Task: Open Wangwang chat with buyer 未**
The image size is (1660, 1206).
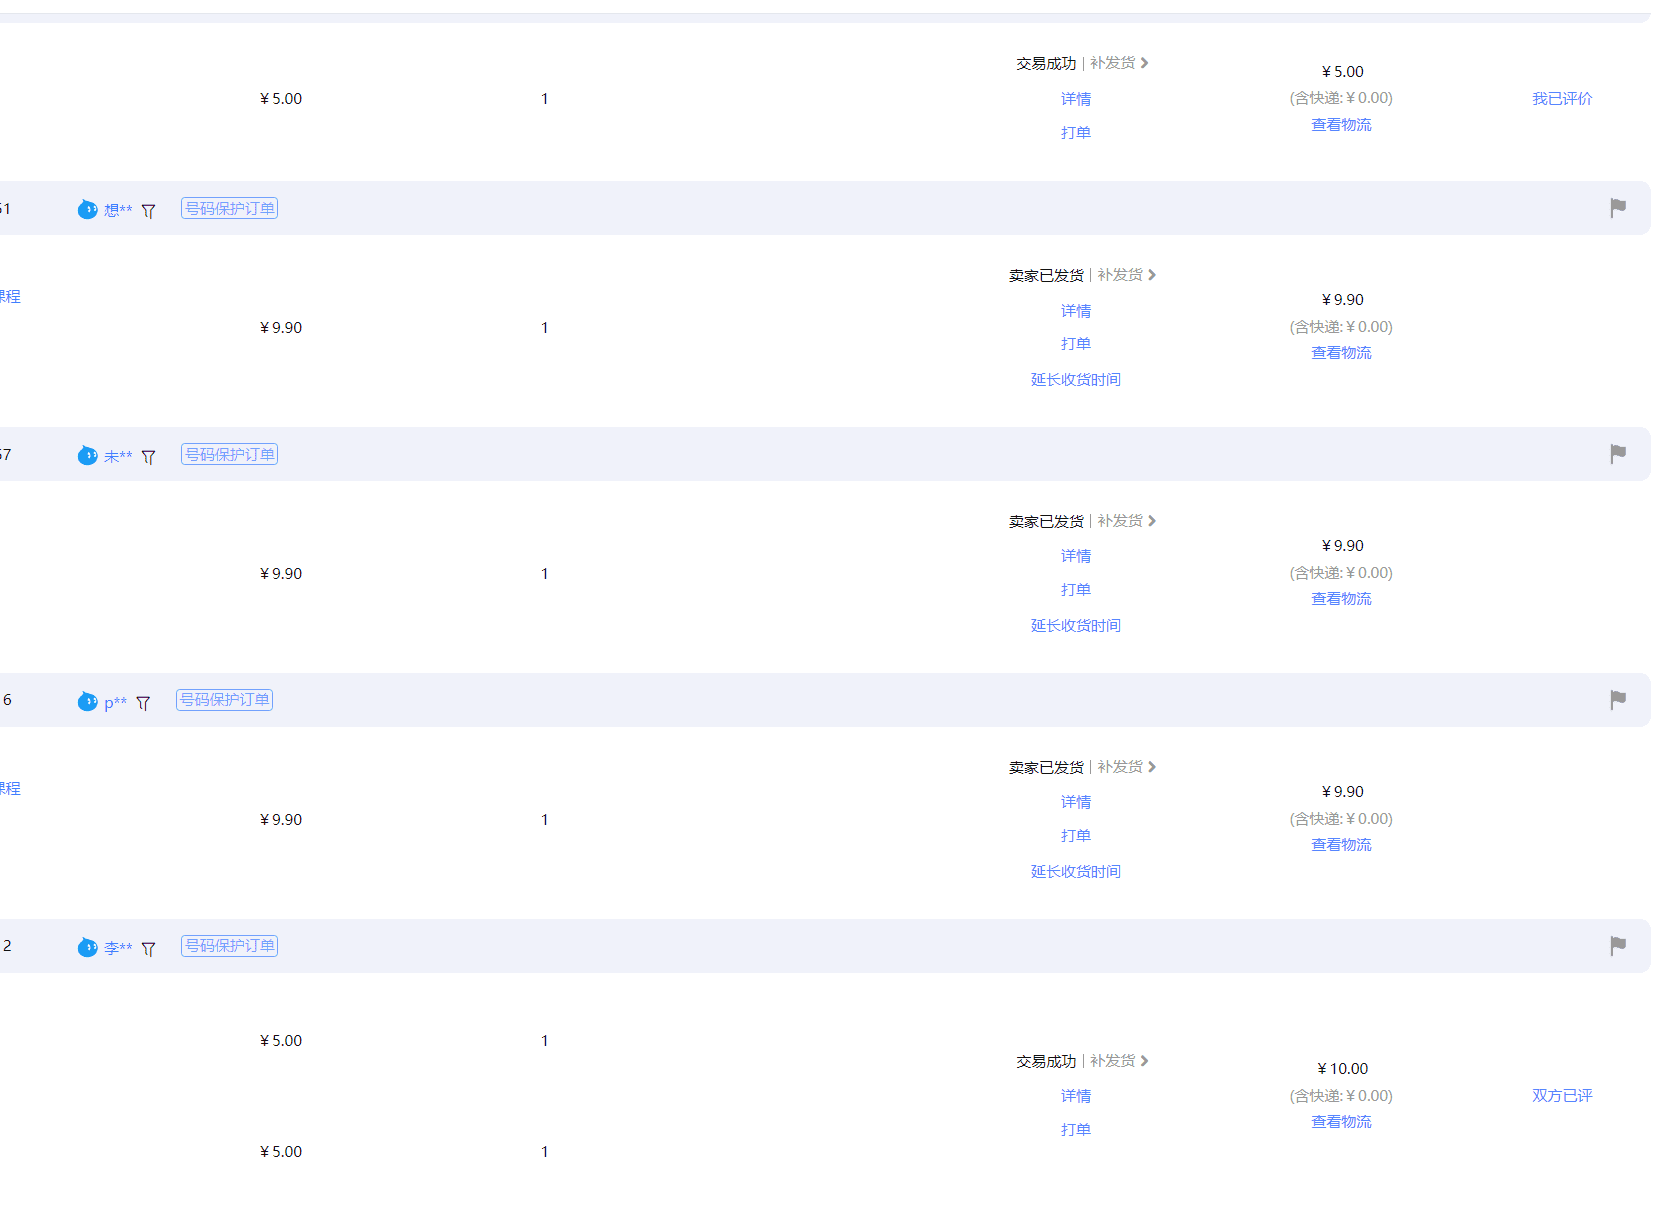Action: coord(88,455)
